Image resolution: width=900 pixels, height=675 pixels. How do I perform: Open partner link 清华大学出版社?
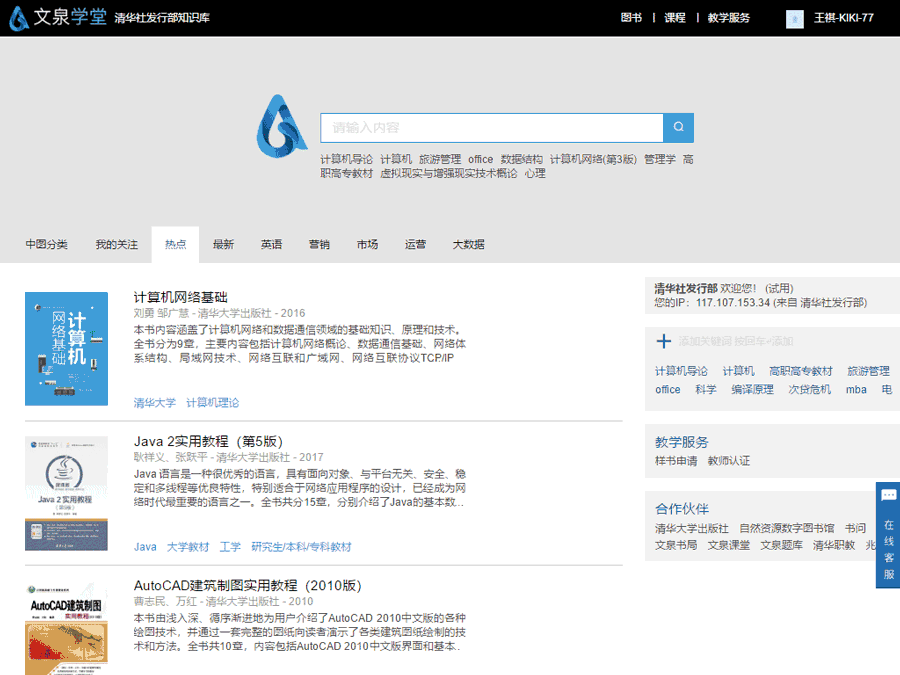pyautogui.click(x=692, y=529)
